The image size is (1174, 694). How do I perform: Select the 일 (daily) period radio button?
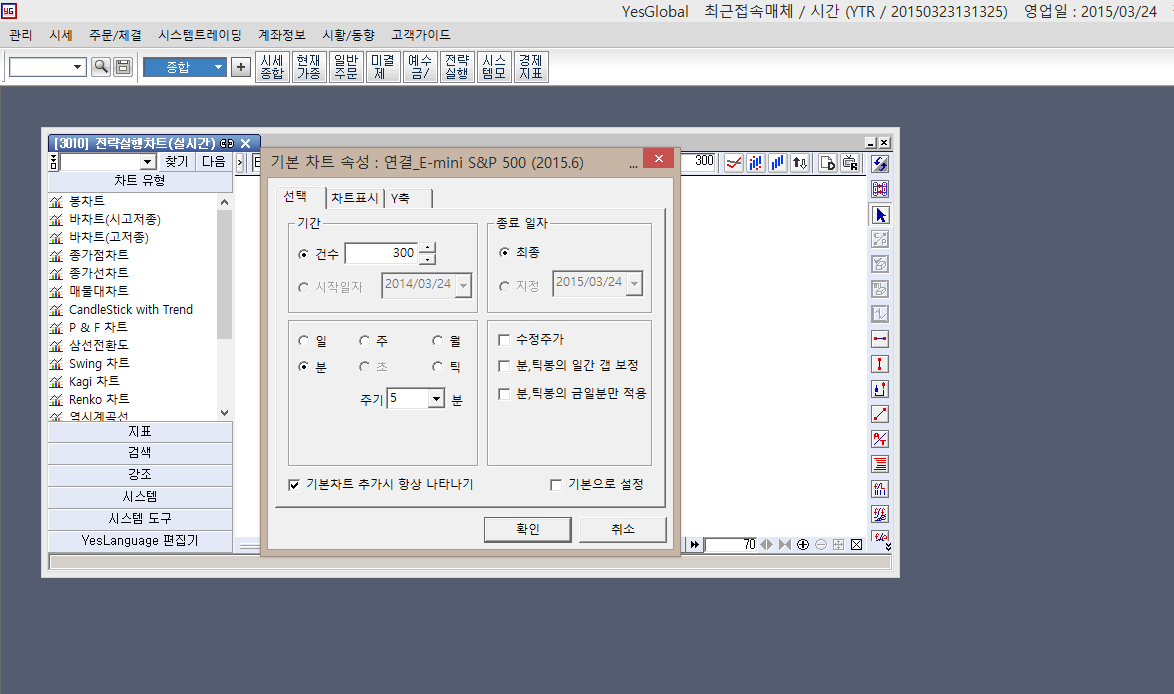(x=303, y=341)
